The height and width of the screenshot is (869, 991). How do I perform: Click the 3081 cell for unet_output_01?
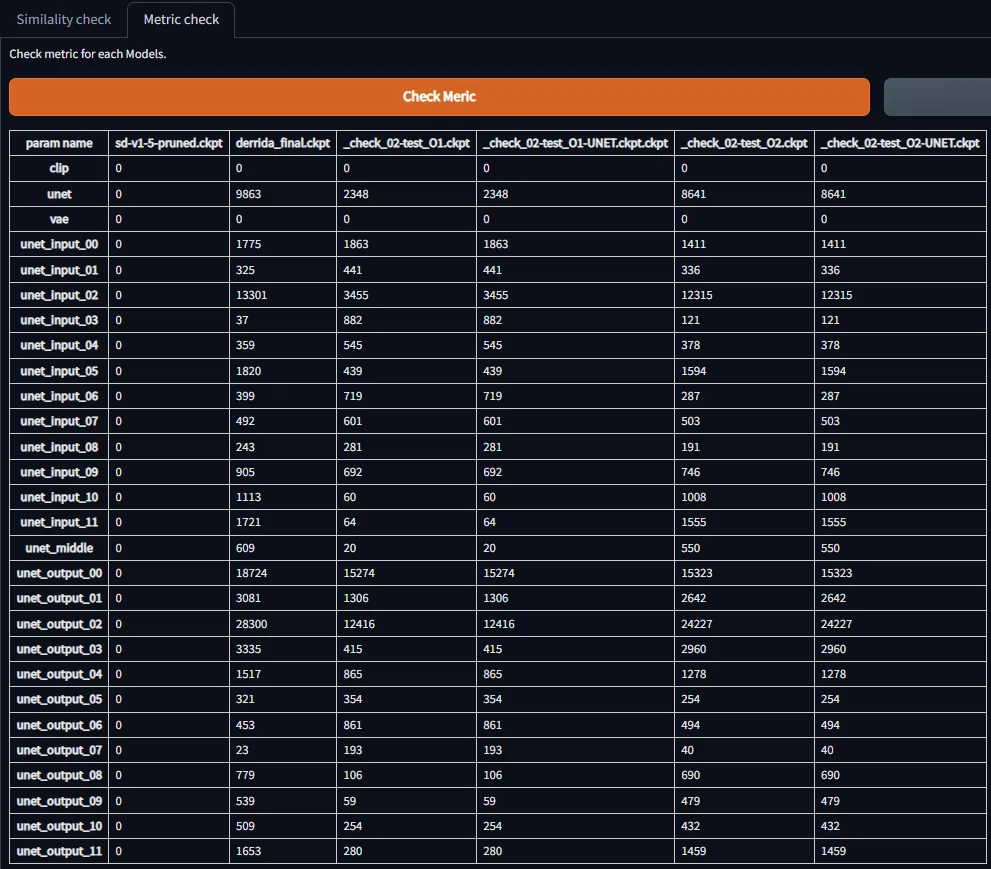[x=283, y=598]
